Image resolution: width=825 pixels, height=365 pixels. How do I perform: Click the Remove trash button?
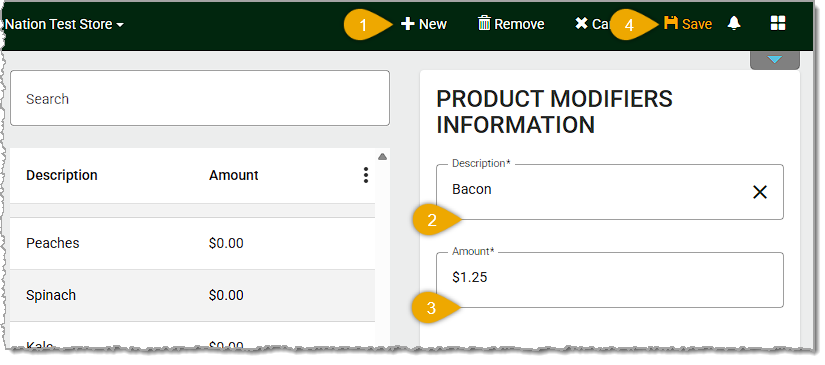click(x=511, y=24)
